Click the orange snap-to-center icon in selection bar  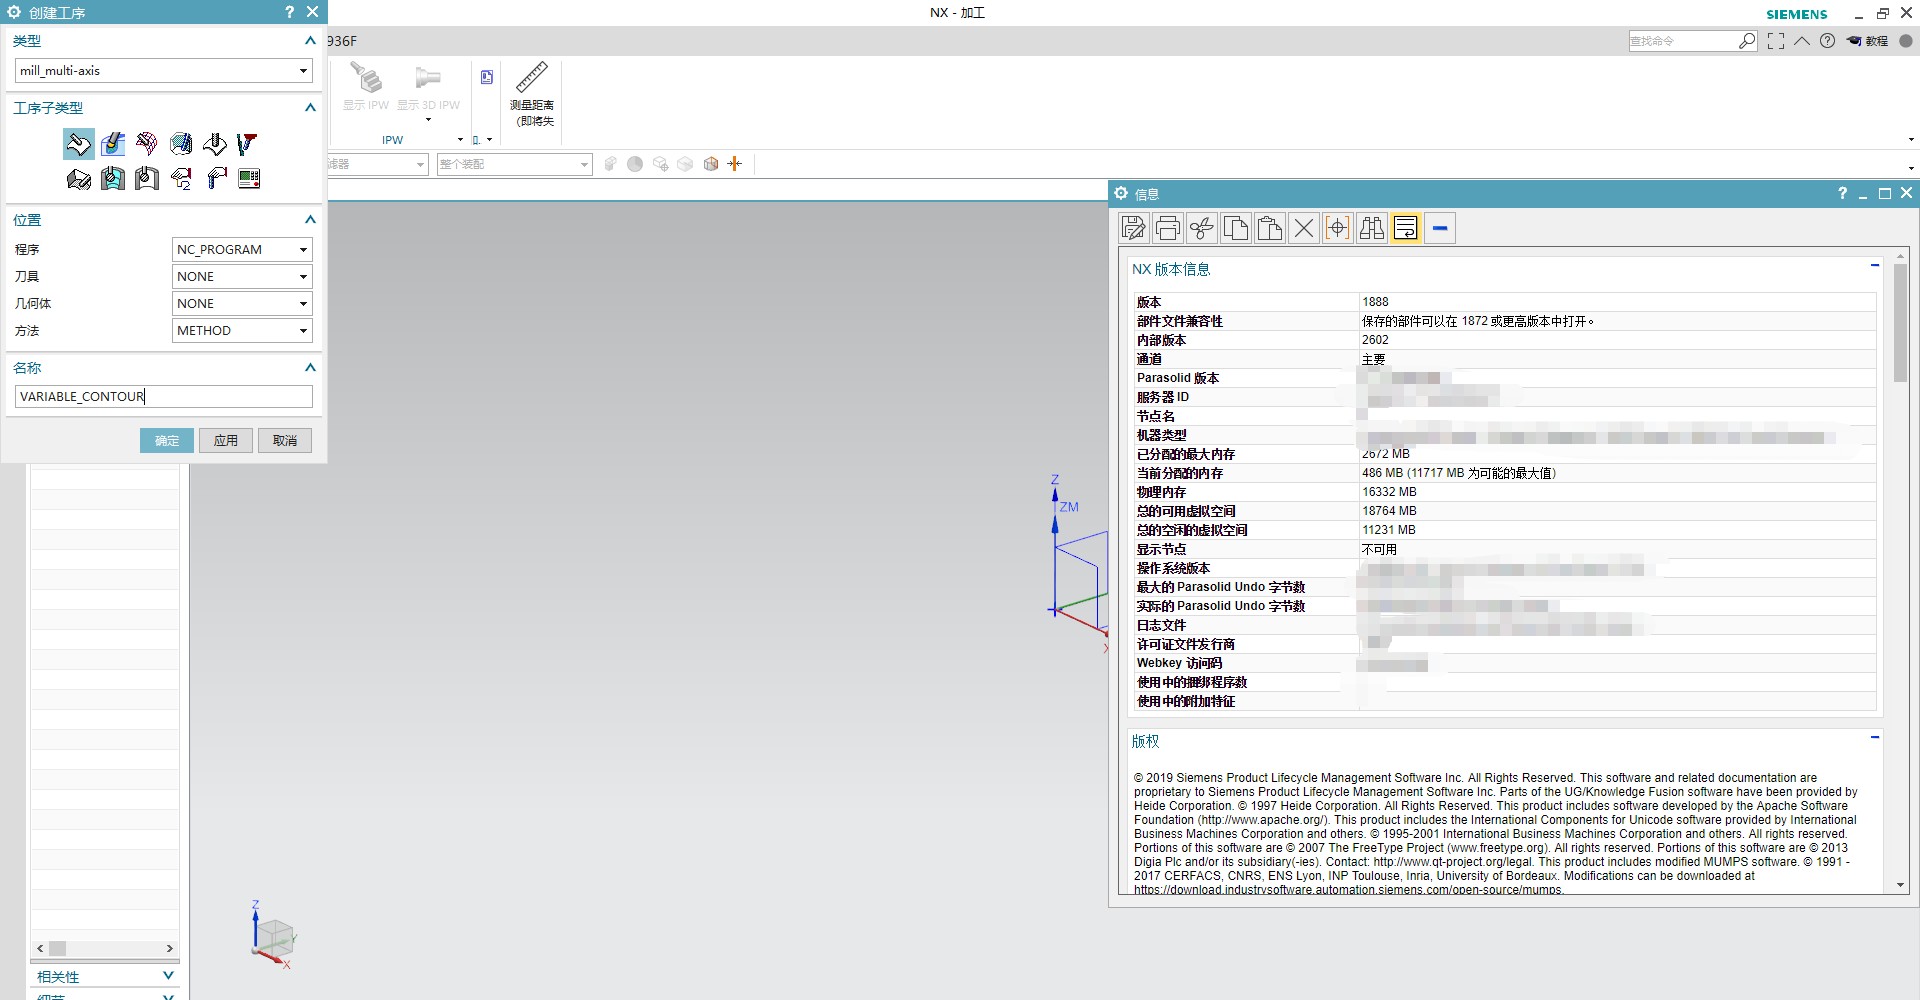(735, 163)
